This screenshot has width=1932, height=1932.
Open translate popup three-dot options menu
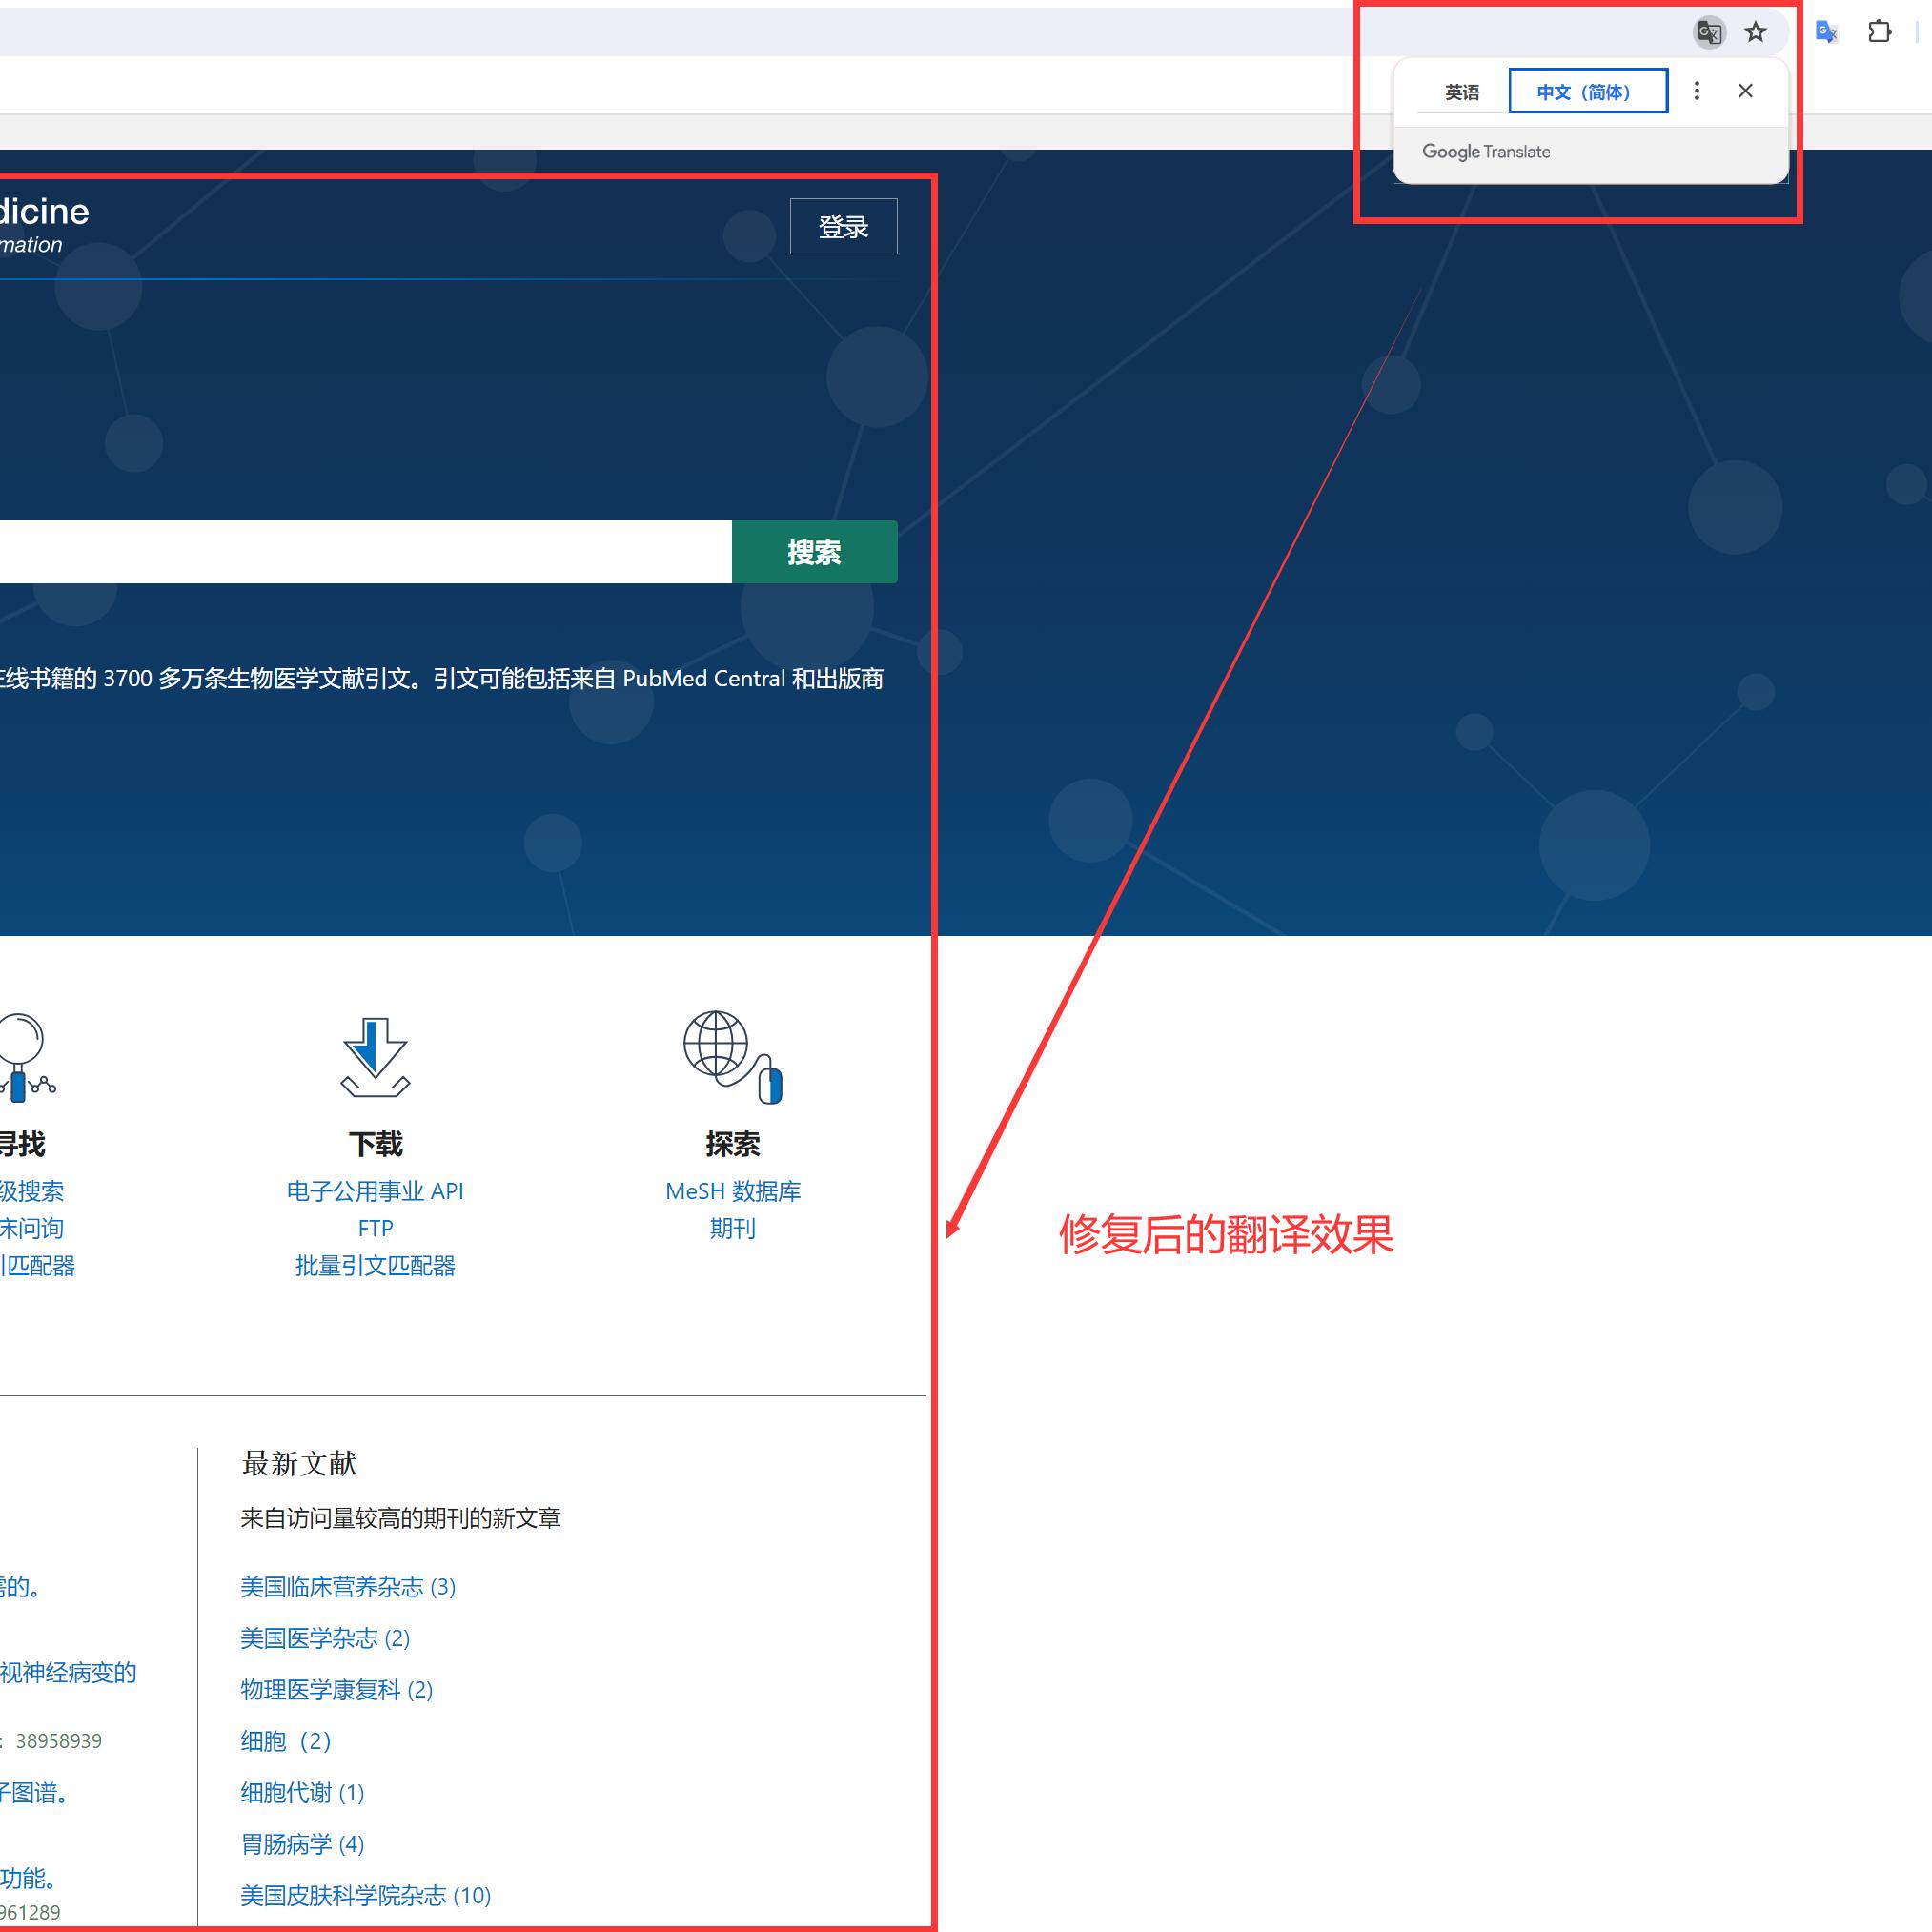point(1696,91)
